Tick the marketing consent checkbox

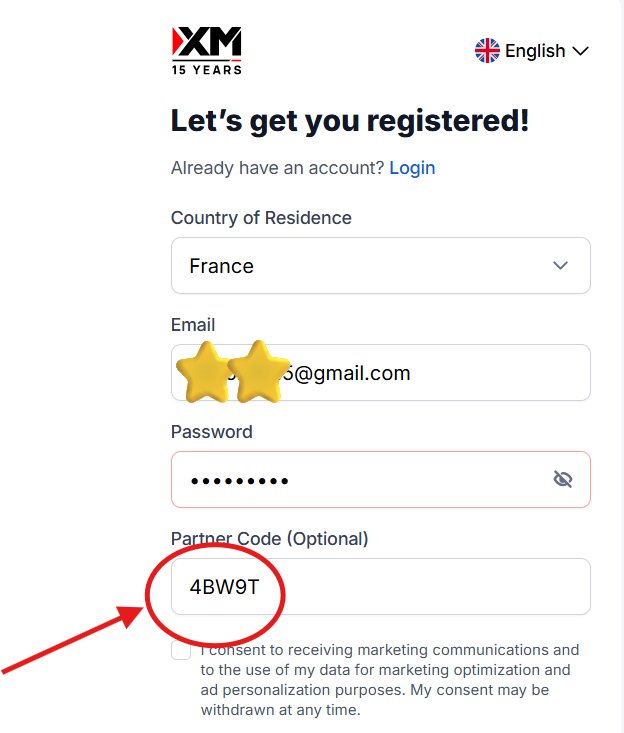(181, 651)
